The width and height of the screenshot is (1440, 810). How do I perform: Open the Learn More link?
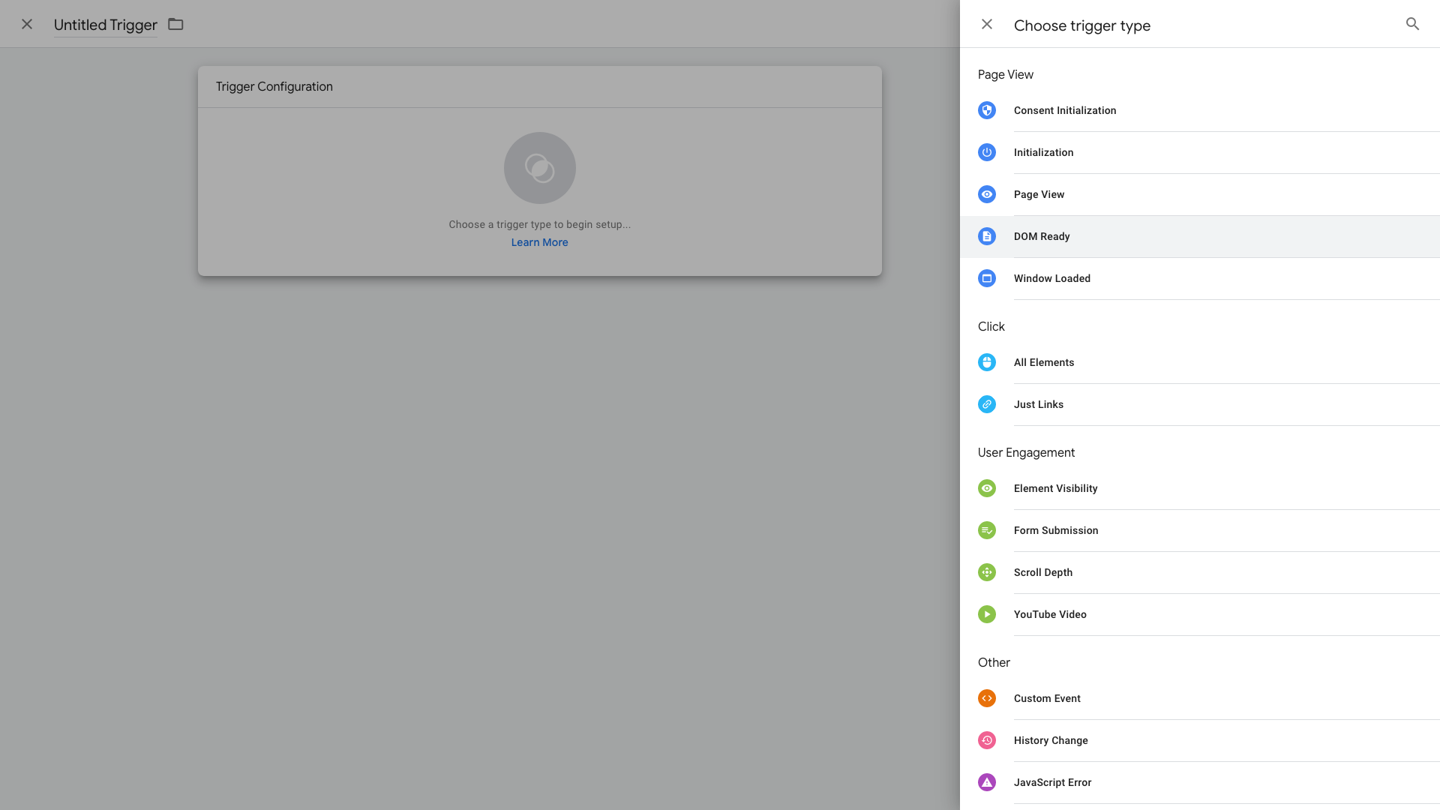pyautogui.click(x=539, y=243)
